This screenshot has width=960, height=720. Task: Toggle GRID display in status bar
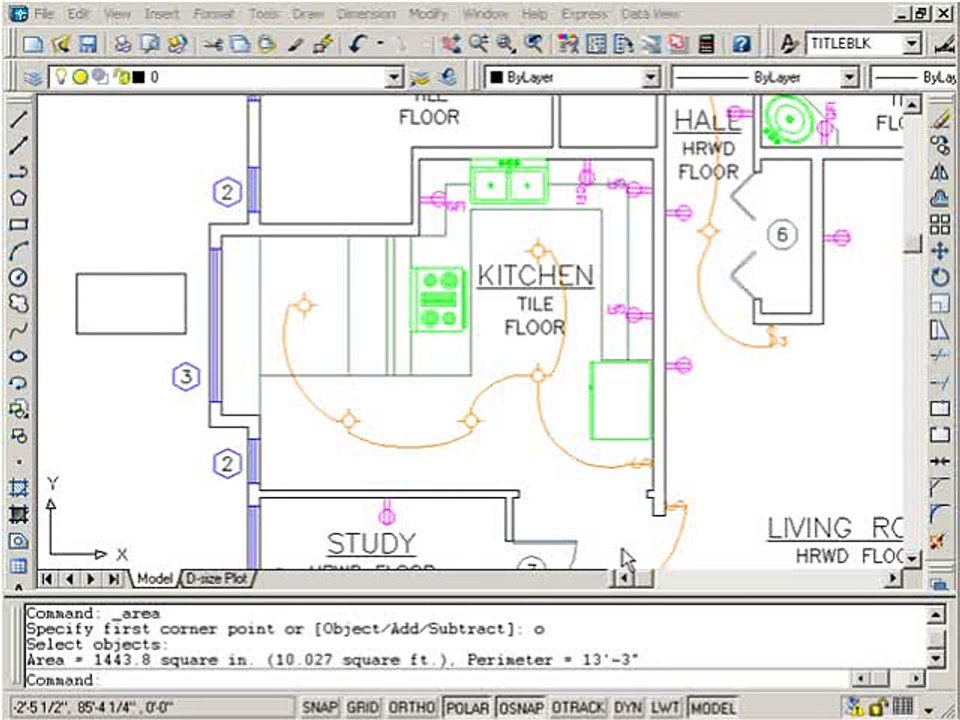[x=362, y=708]
